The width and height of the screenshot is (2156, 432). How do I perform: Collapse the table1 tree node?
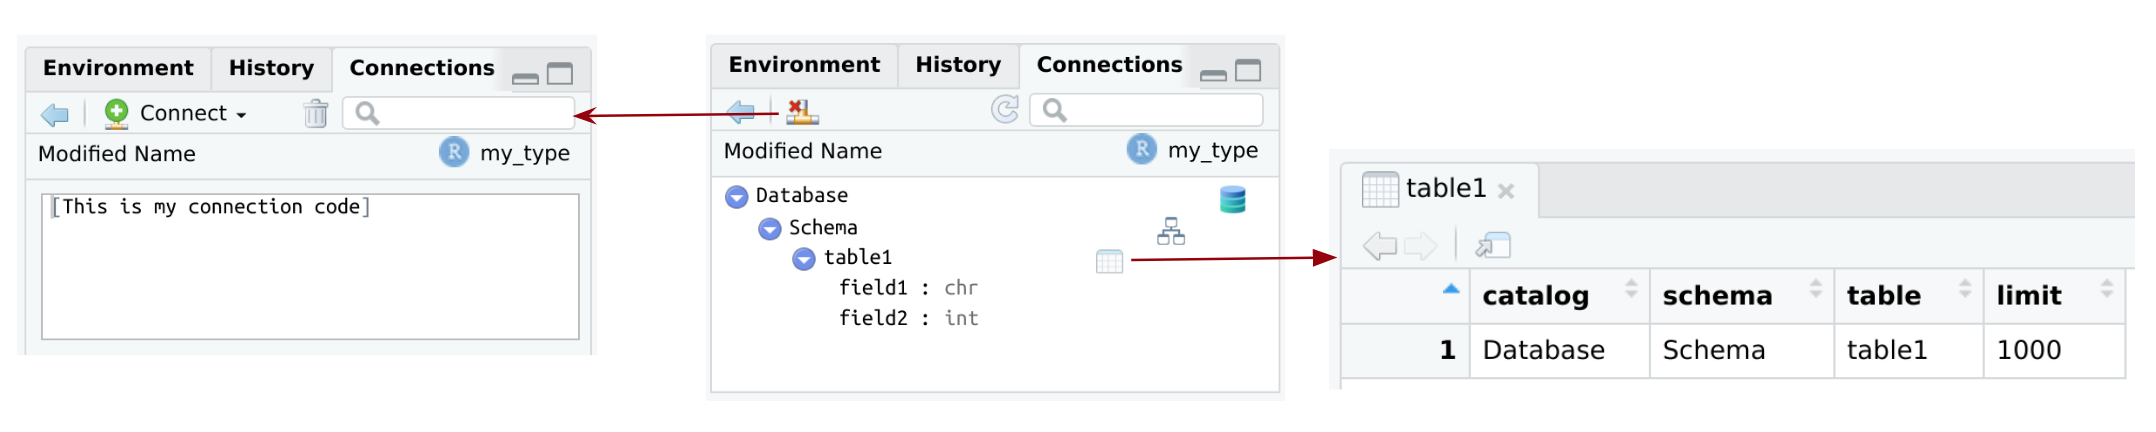click(x=803, y=259)
